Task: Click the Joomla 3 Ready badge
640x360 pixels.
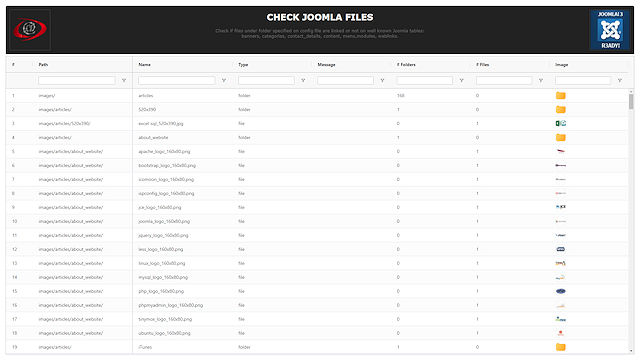Action: [x=610, y=29]
